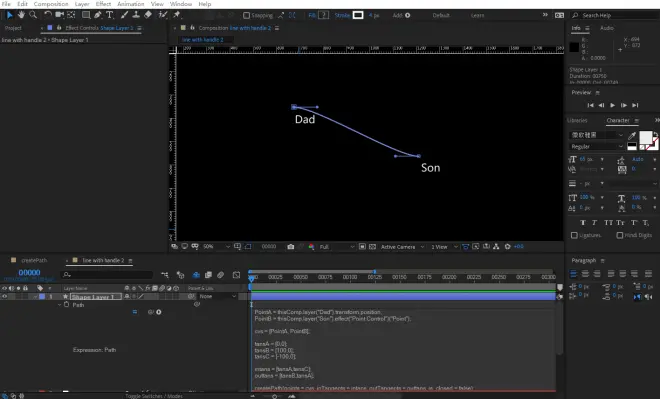This screenshot has height=399, width=660.
Task: Open the font family dropdown
Action: 596,135
